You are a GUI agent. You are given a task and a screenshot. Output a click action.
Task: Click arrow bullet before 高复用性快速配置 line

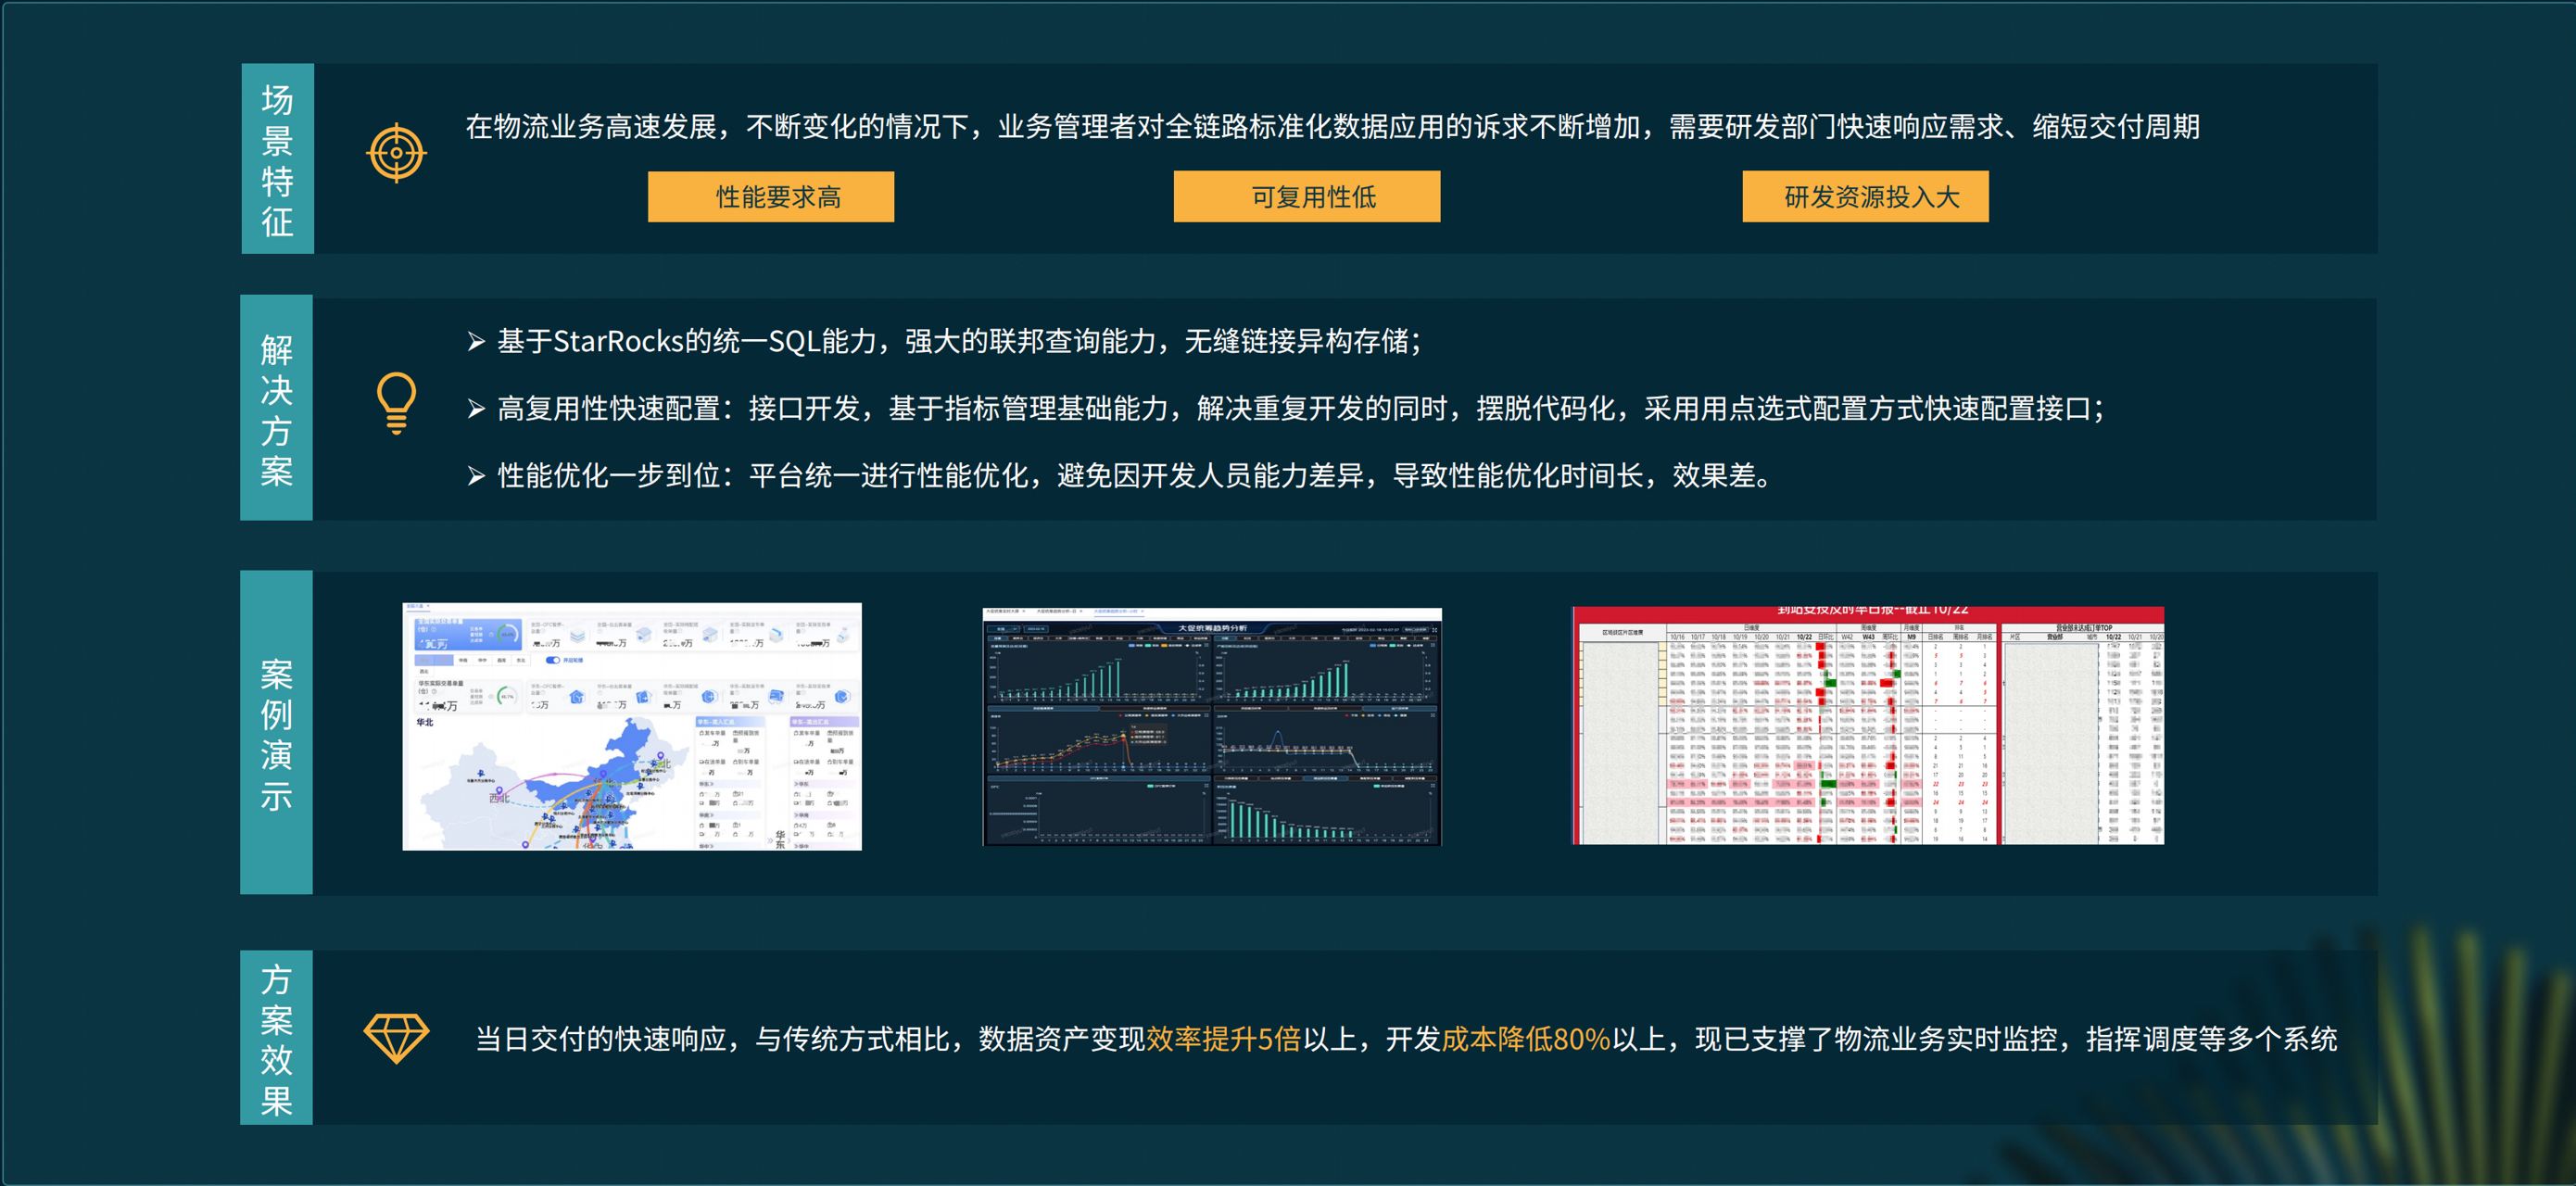(476, 409)
